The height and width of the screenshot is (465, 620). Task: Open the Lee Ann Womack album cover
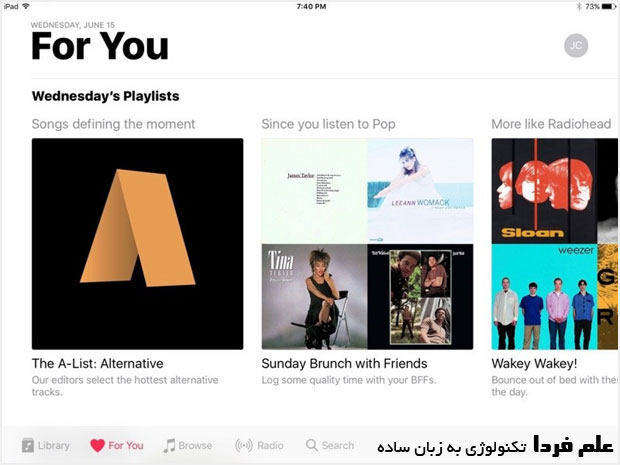click(420, 191)
